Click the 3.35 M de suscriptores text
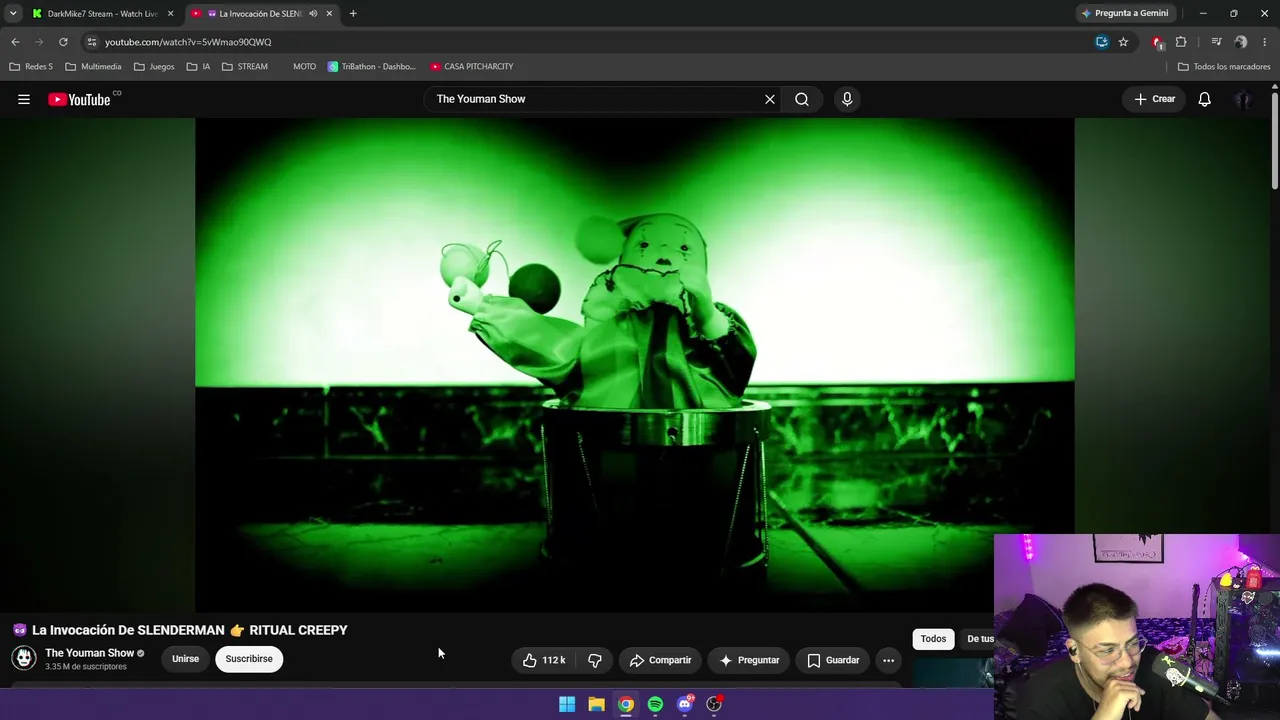Image resolution: width=1280 pixels, height=720 pixels. tap(86, 667)
